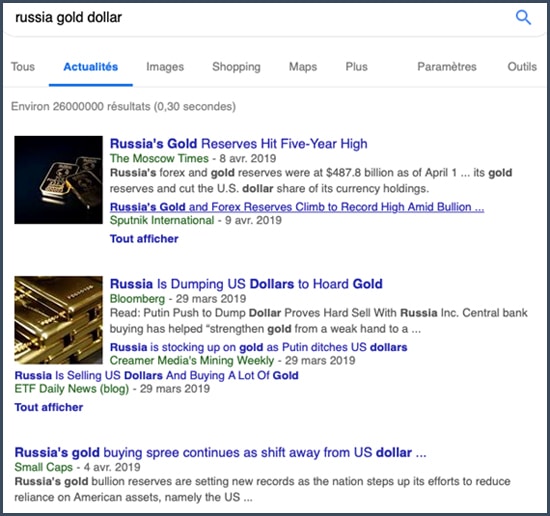Select the Actualités tab

(90, 67)
